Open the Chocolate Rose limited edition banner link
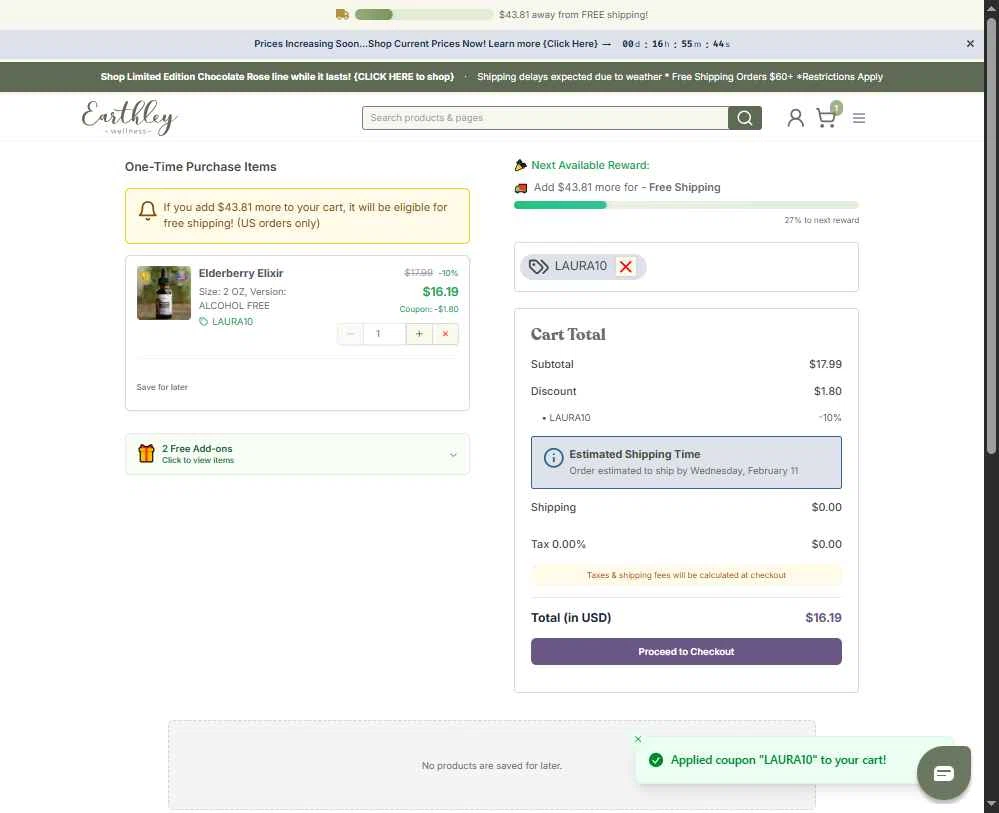This screenshot has width=999, height=813. [x=277, y=76]
